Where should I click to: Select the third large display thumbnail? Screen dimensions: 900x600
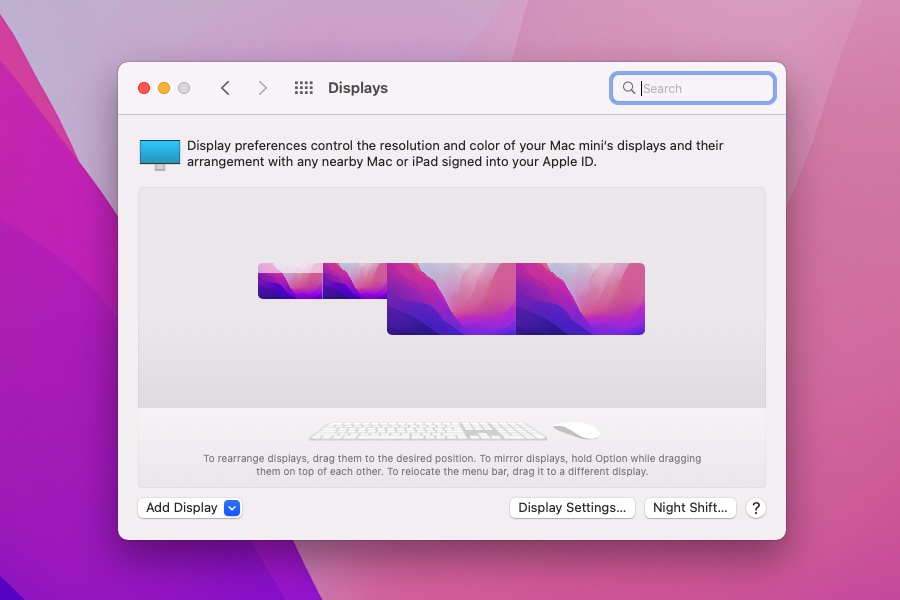point(451,299)
